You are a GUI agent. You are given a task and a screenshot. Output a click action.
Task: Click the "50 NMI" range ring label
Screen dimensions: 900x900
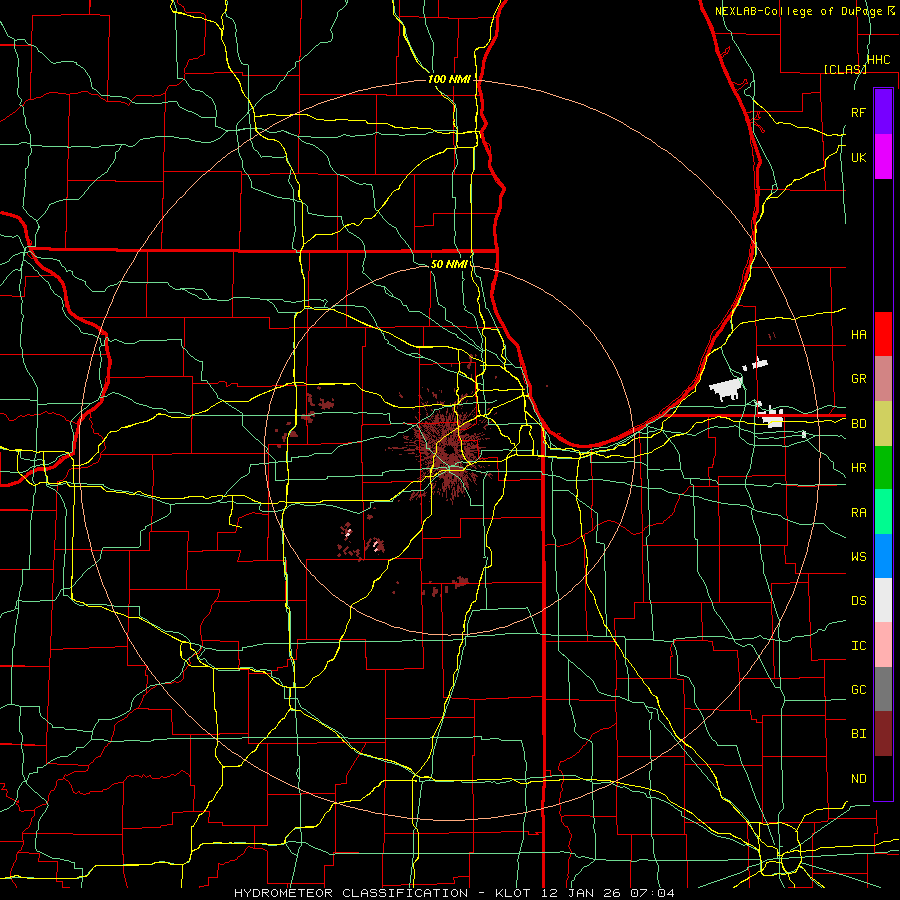[449, 264]
